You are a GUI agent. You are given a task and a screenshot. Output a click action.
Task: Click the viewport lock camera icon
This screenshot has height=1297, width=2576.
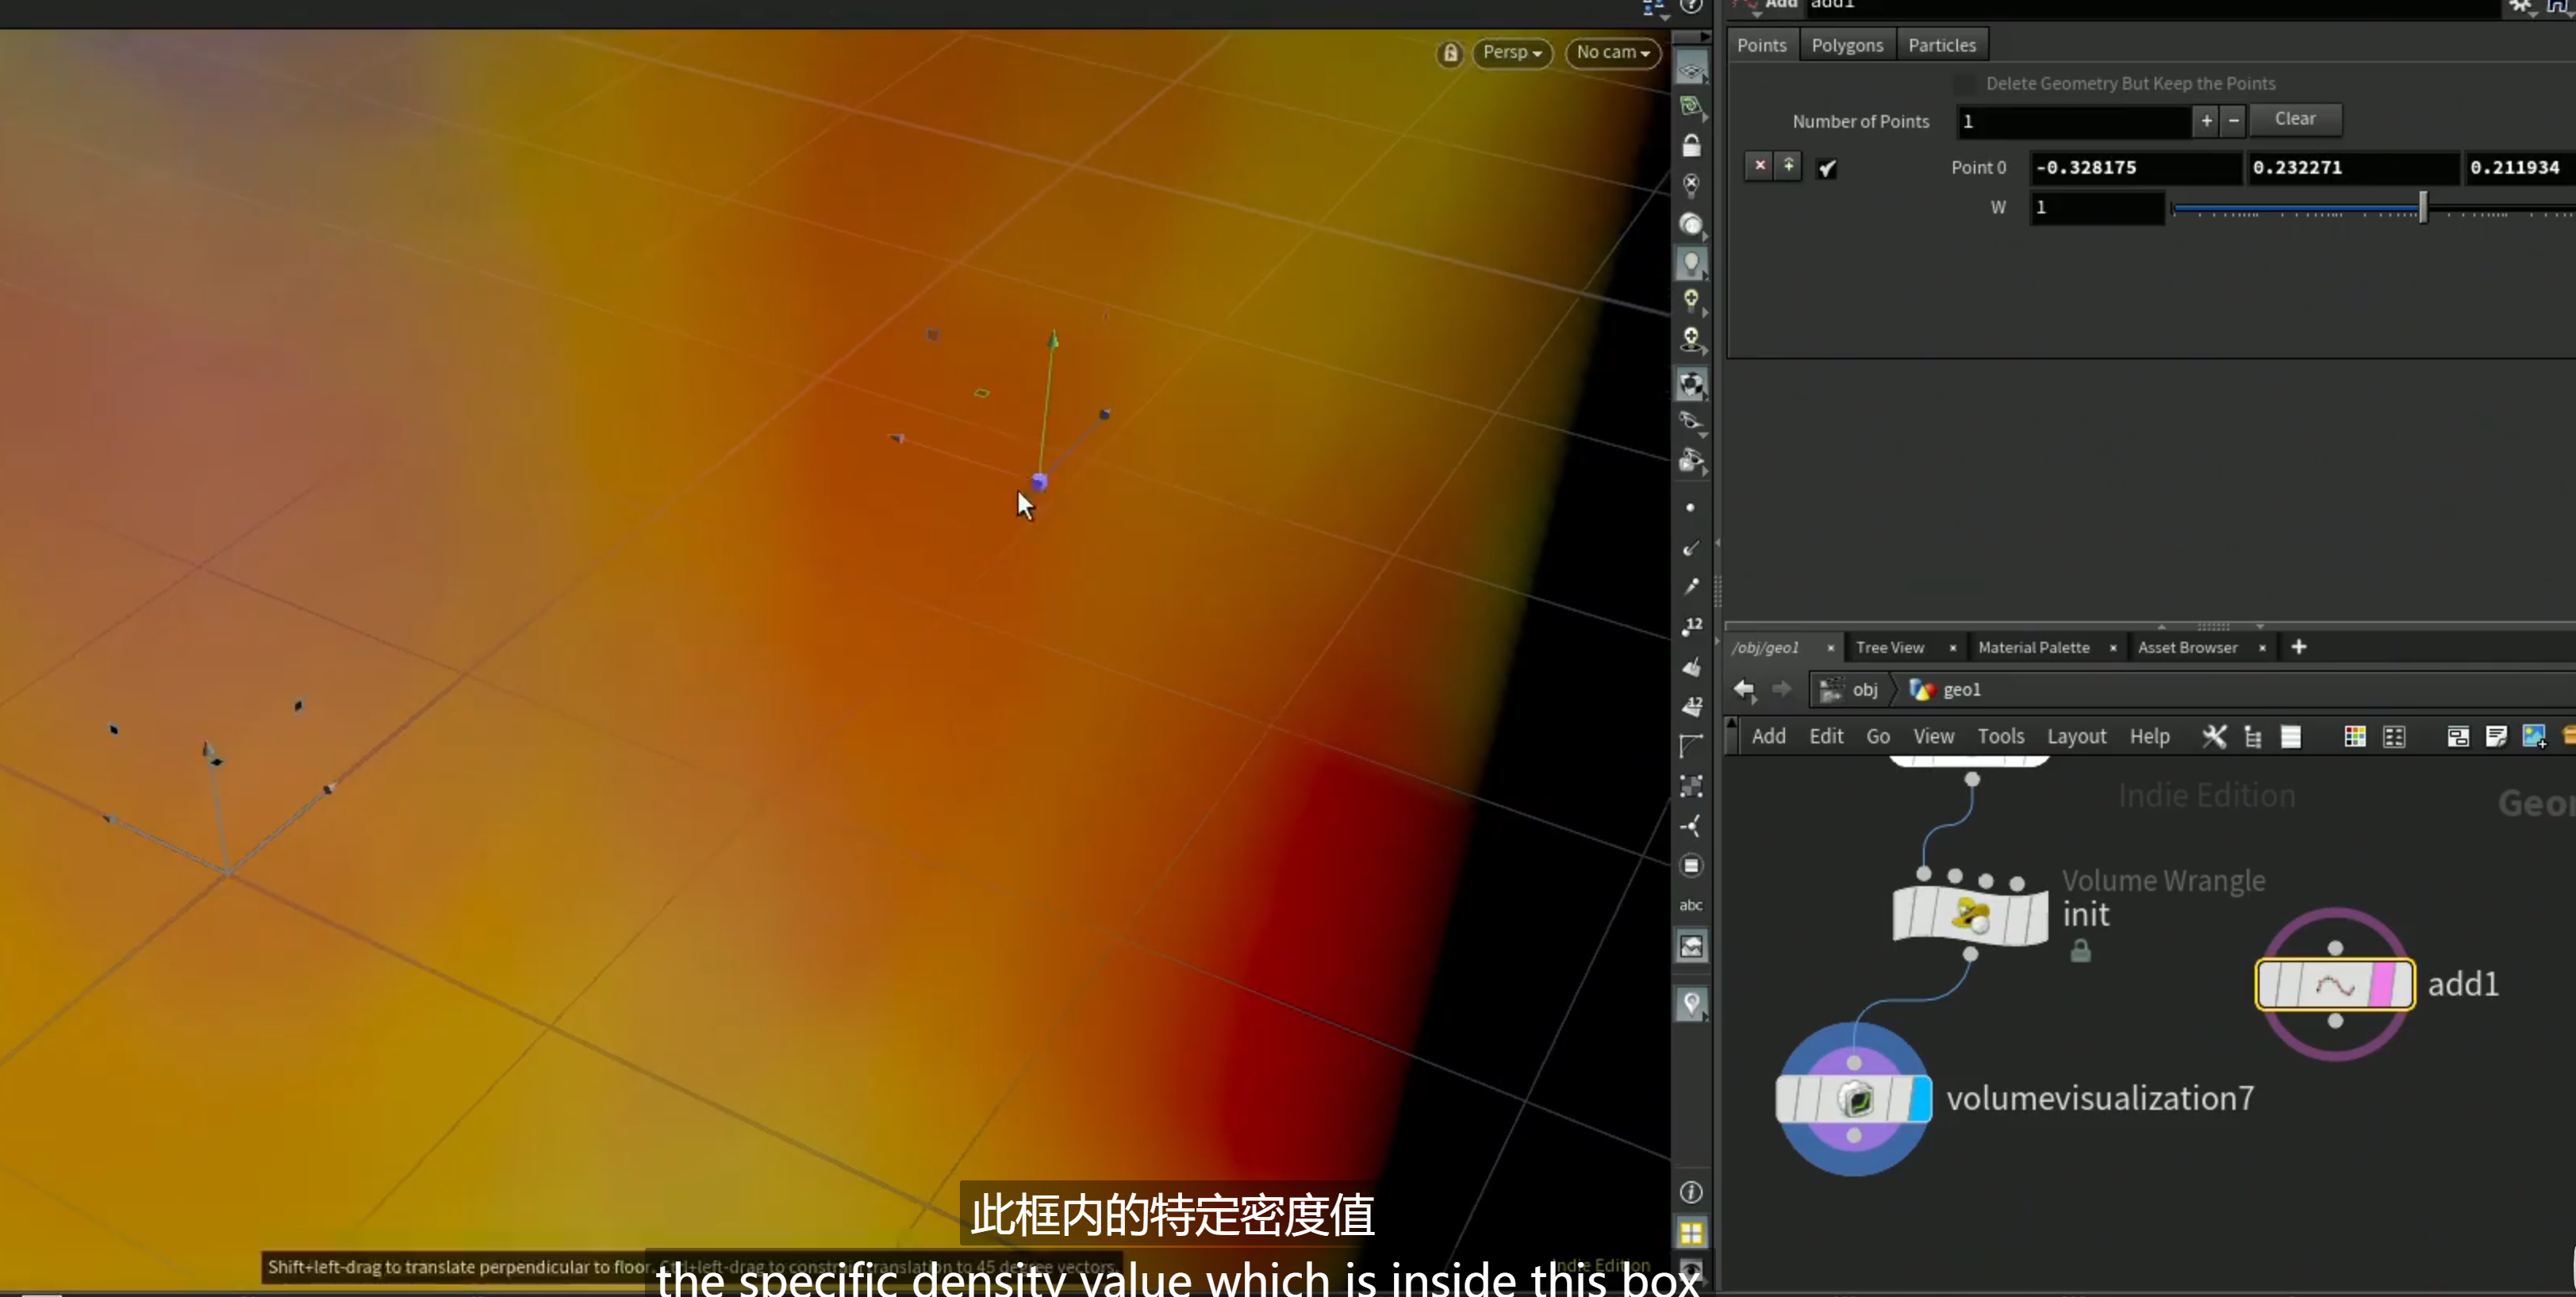pyautogui.click(x=1450, y=53)
